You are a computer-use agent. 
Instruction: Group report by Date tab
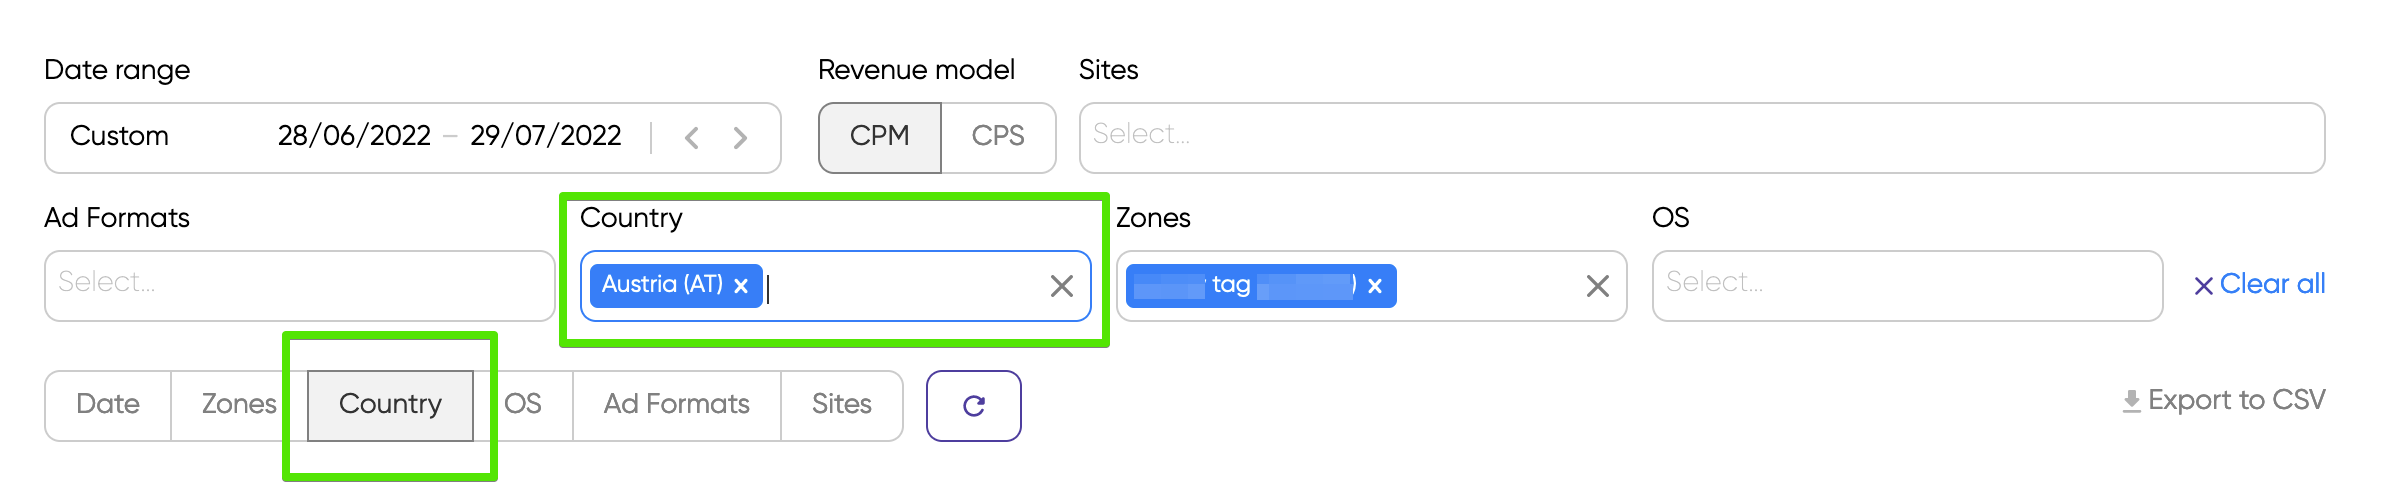click(x=108, y=405)
